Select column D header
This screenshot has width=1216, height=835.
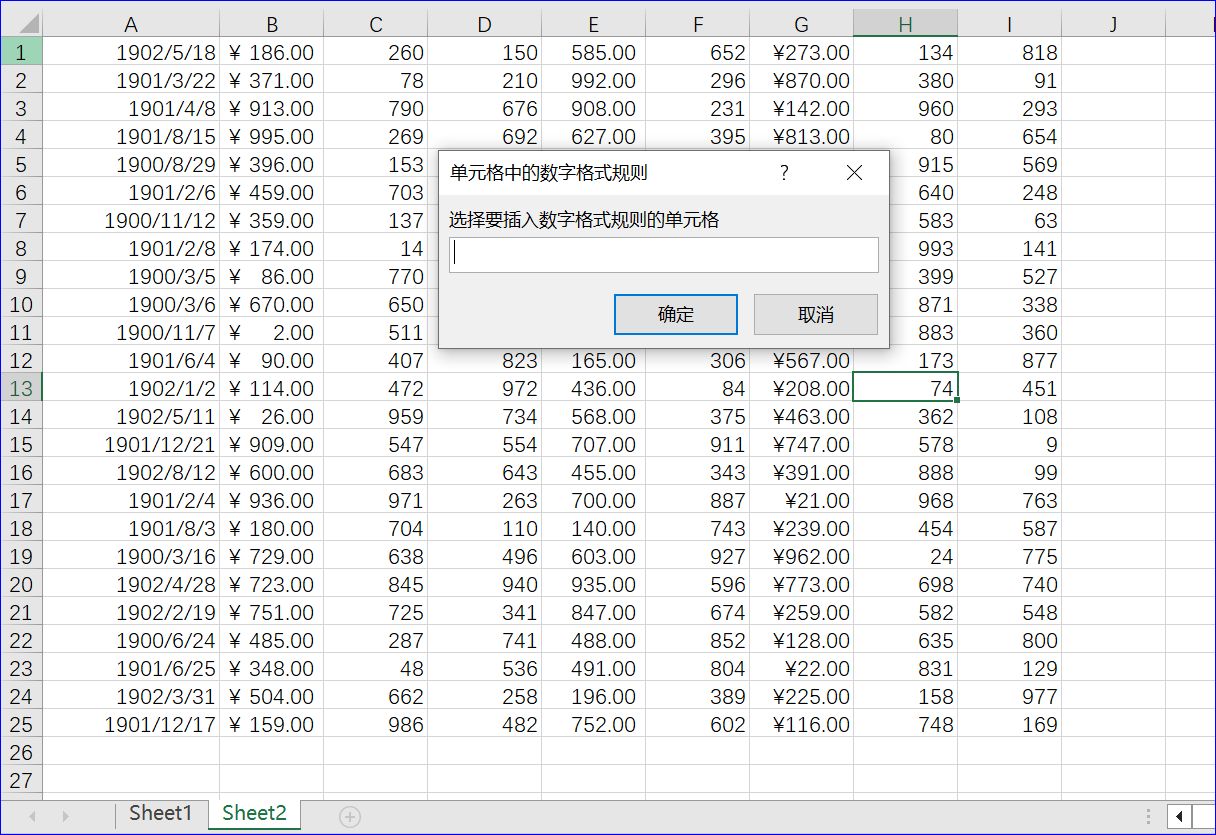click(x=485, y=24)
